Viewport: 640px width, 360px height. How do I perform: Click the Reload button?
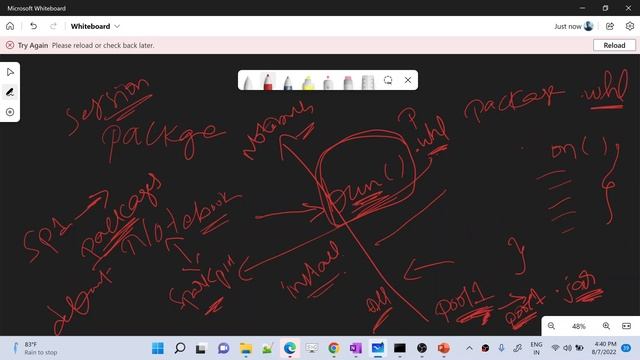pyautogui.click(x=614, y=45)
